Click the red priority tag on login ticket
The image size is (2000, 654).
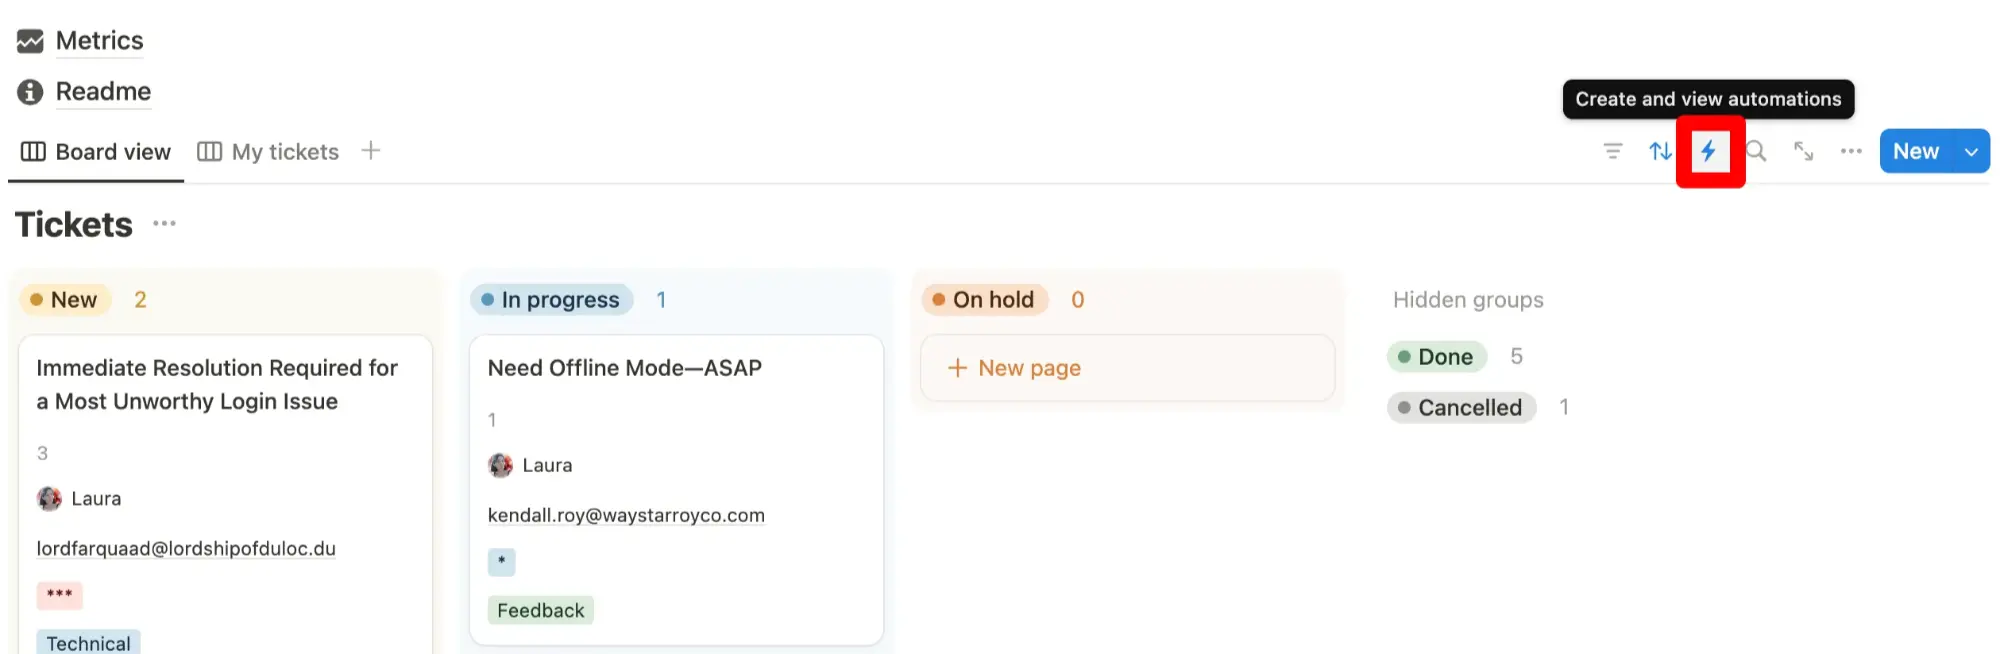tap(60, 595)
